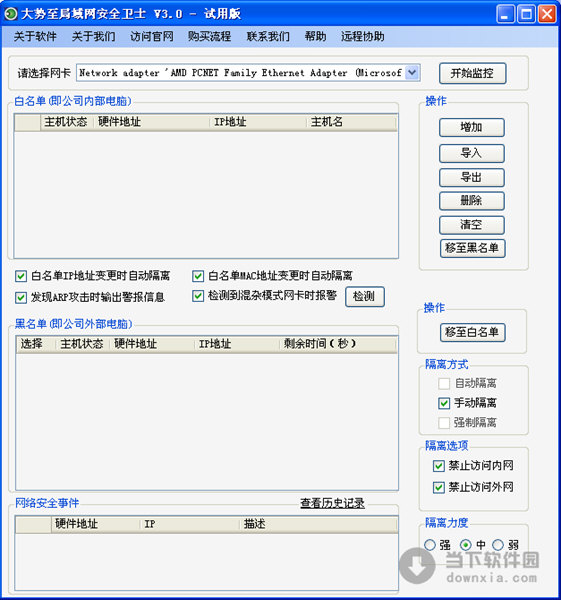Screen dimensions: 561x600
Task: Click security events 硬件地址 column header
Action: (95, 524)
